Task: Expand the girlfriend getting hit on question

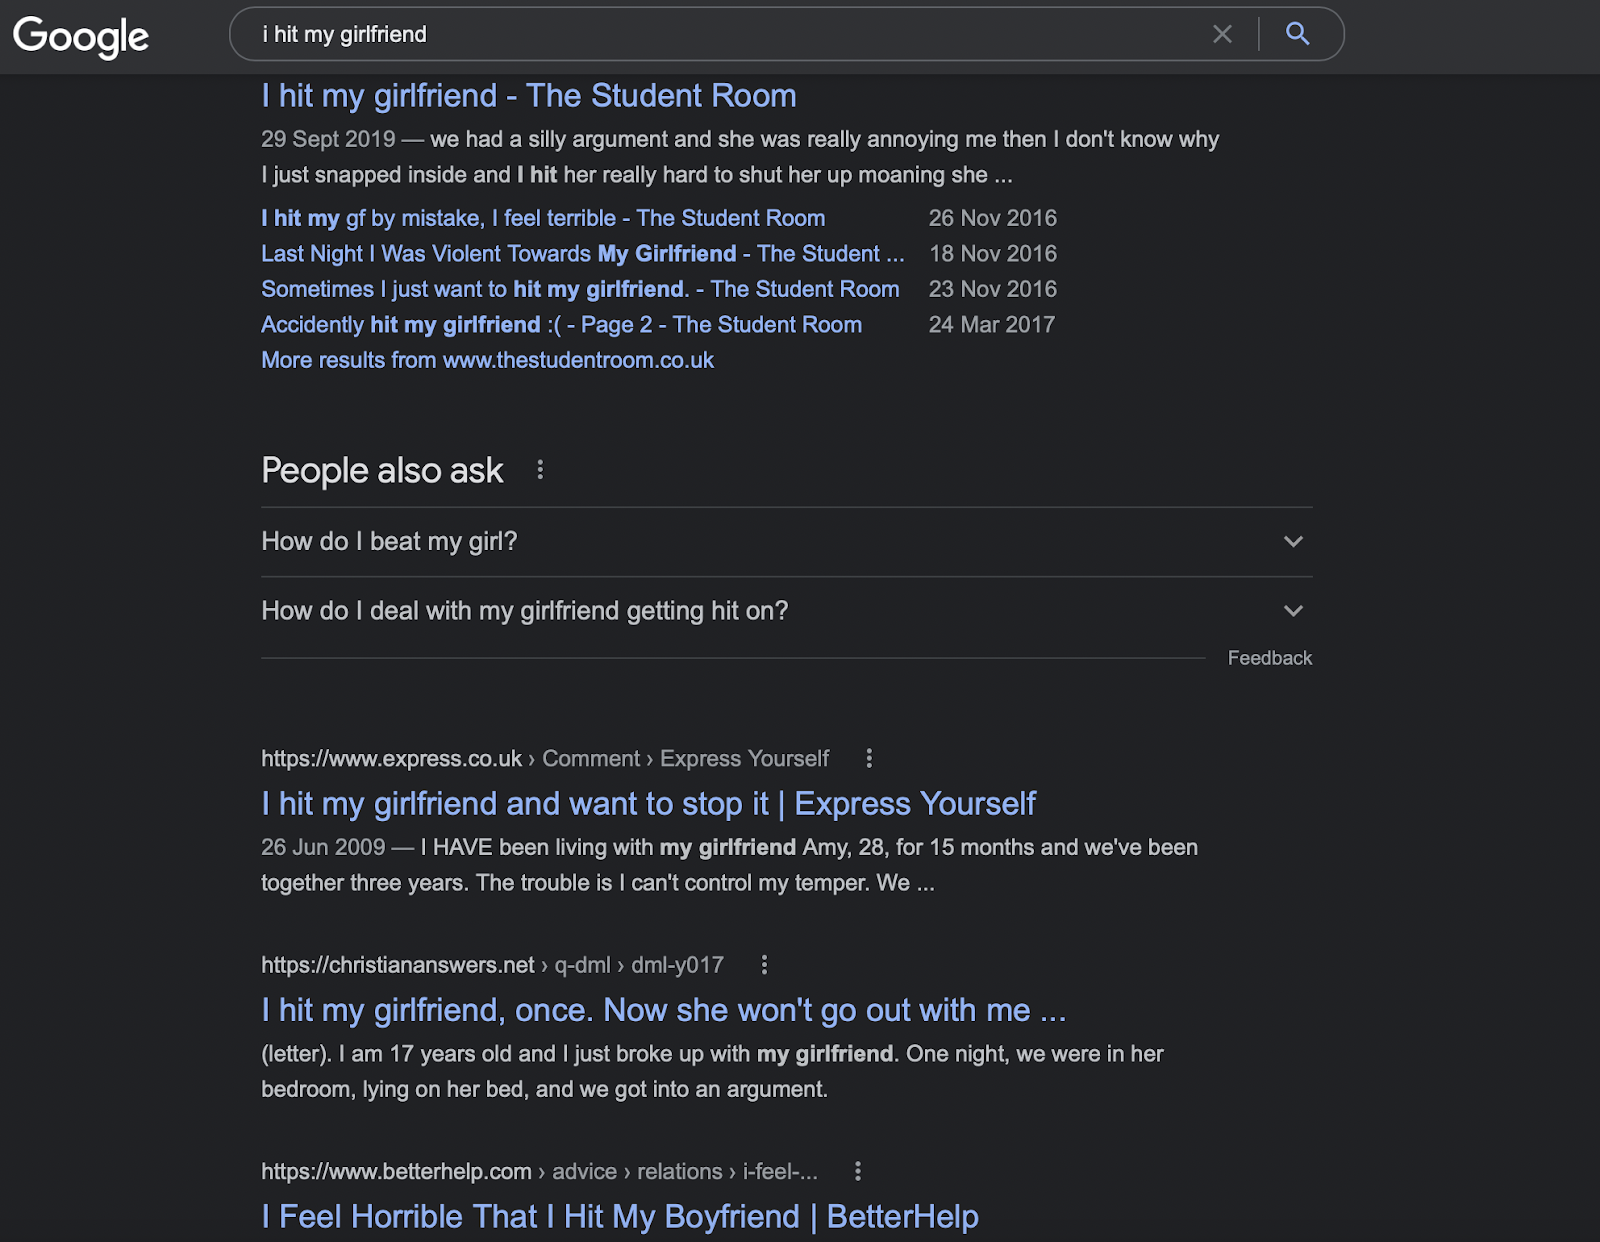Action: tap(524, 611)
